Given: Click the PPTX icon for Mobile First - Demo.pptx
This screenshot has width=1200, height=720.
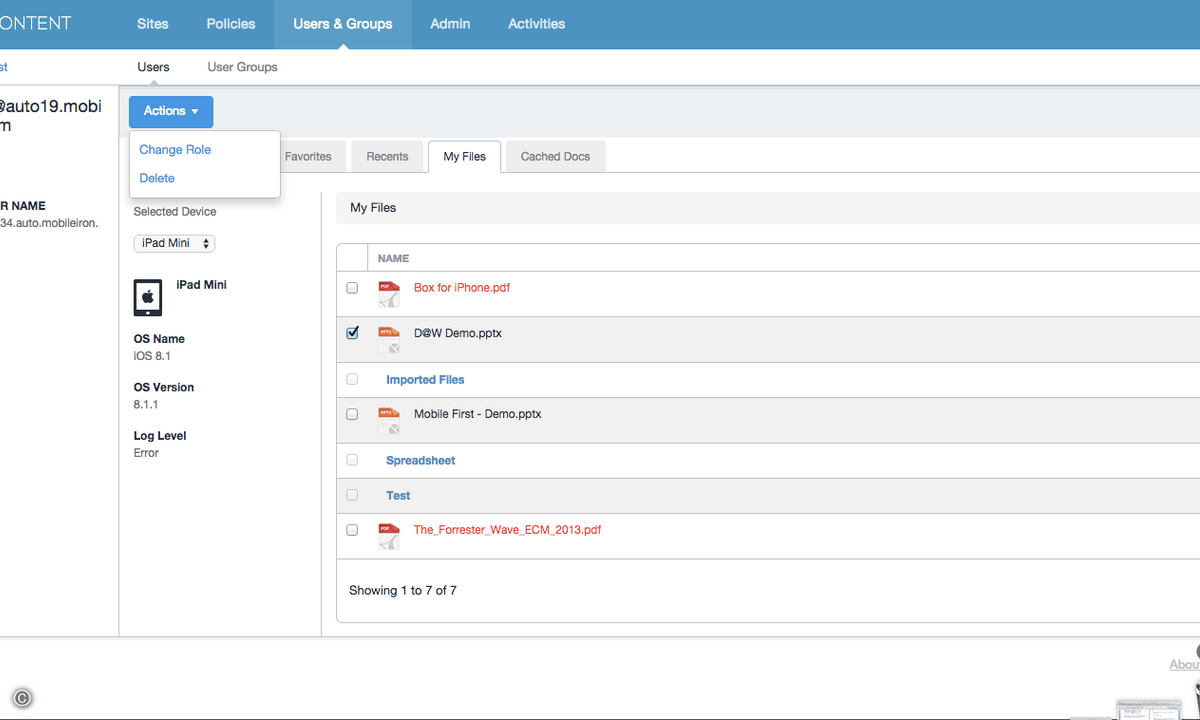Looking at the screenshot, I should tap(389, 420).
